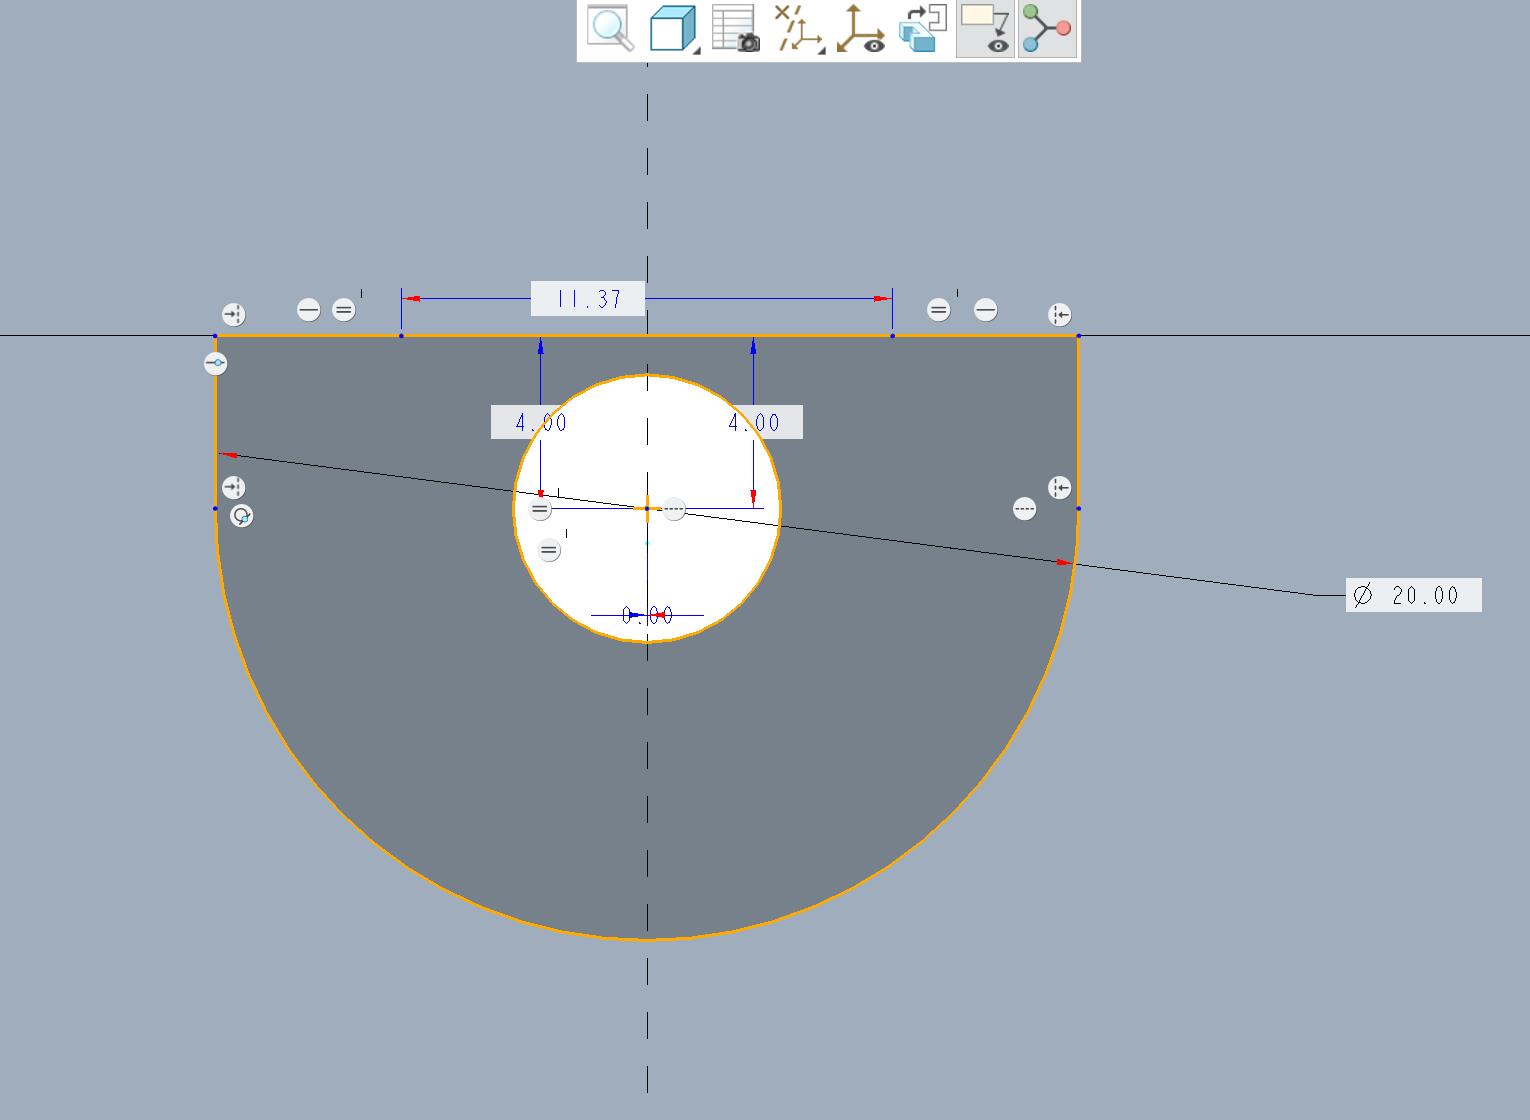Image resolution: width=1530 pixels, height=1120 pixels.
Task: Select the right 4.00 dimension value
Action: 753,422
